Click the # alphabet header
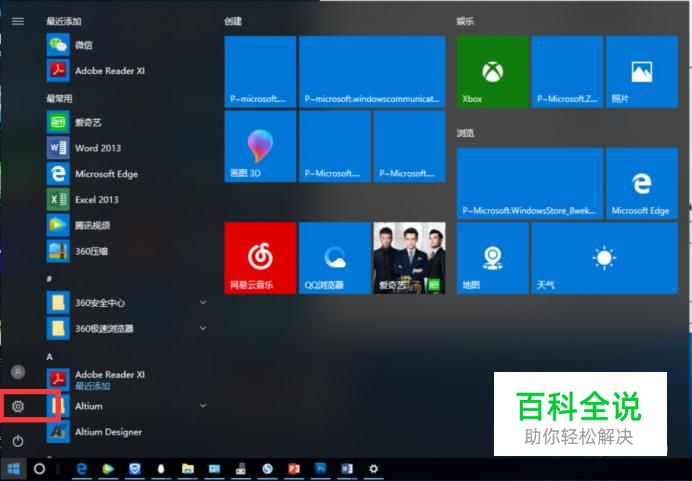The image size is (692, 481). pyautogui.click(x=49, y=279)
